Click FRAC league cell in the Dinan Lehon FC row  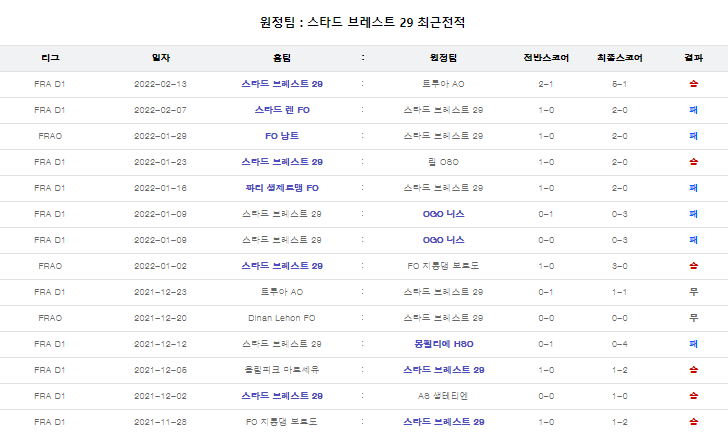click(x=50, y=318)
